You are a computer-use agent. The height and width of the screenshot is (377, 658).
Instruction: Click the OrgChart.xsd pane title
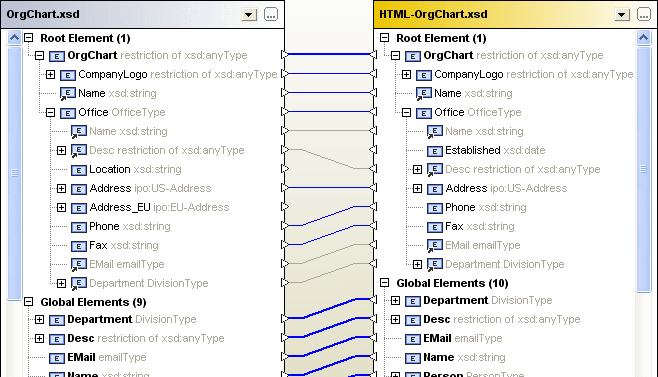click(x=43, y=14)
